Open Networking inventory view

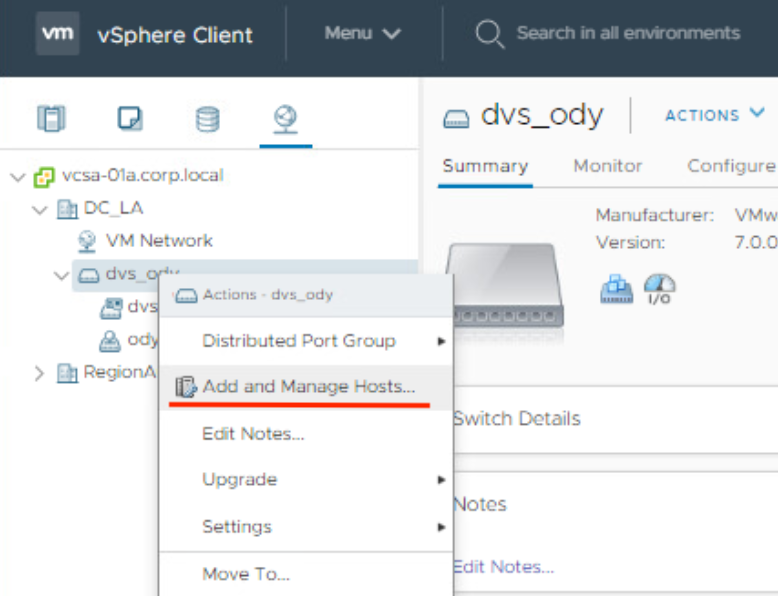click(x=285, y=119)
